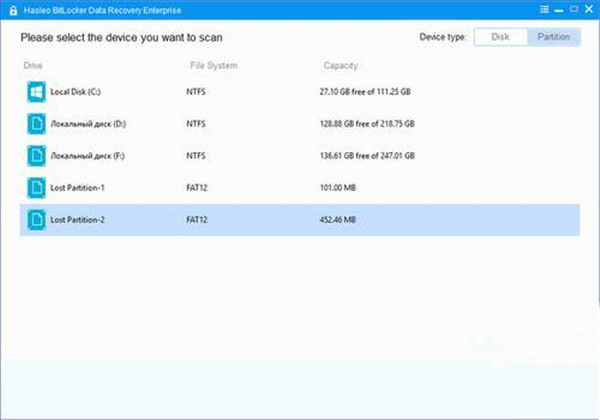The height and width of the screenshot is (420, 600).
Task: Click the Windows icon for Local Disk (C:)
Action: [x=36, y=92]
